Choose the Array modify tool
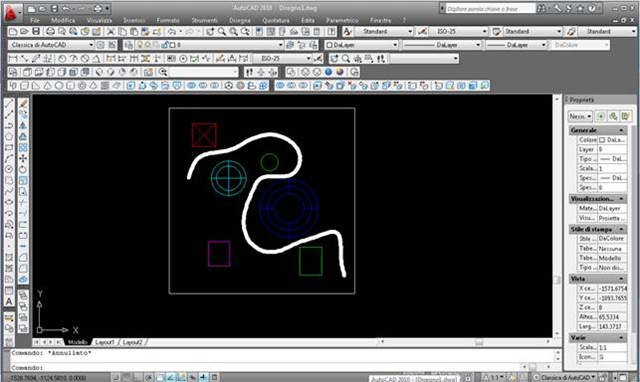Image resolution: width=640 pixels, height=382 pixels. pyautogui.click(x=23, y=147)
